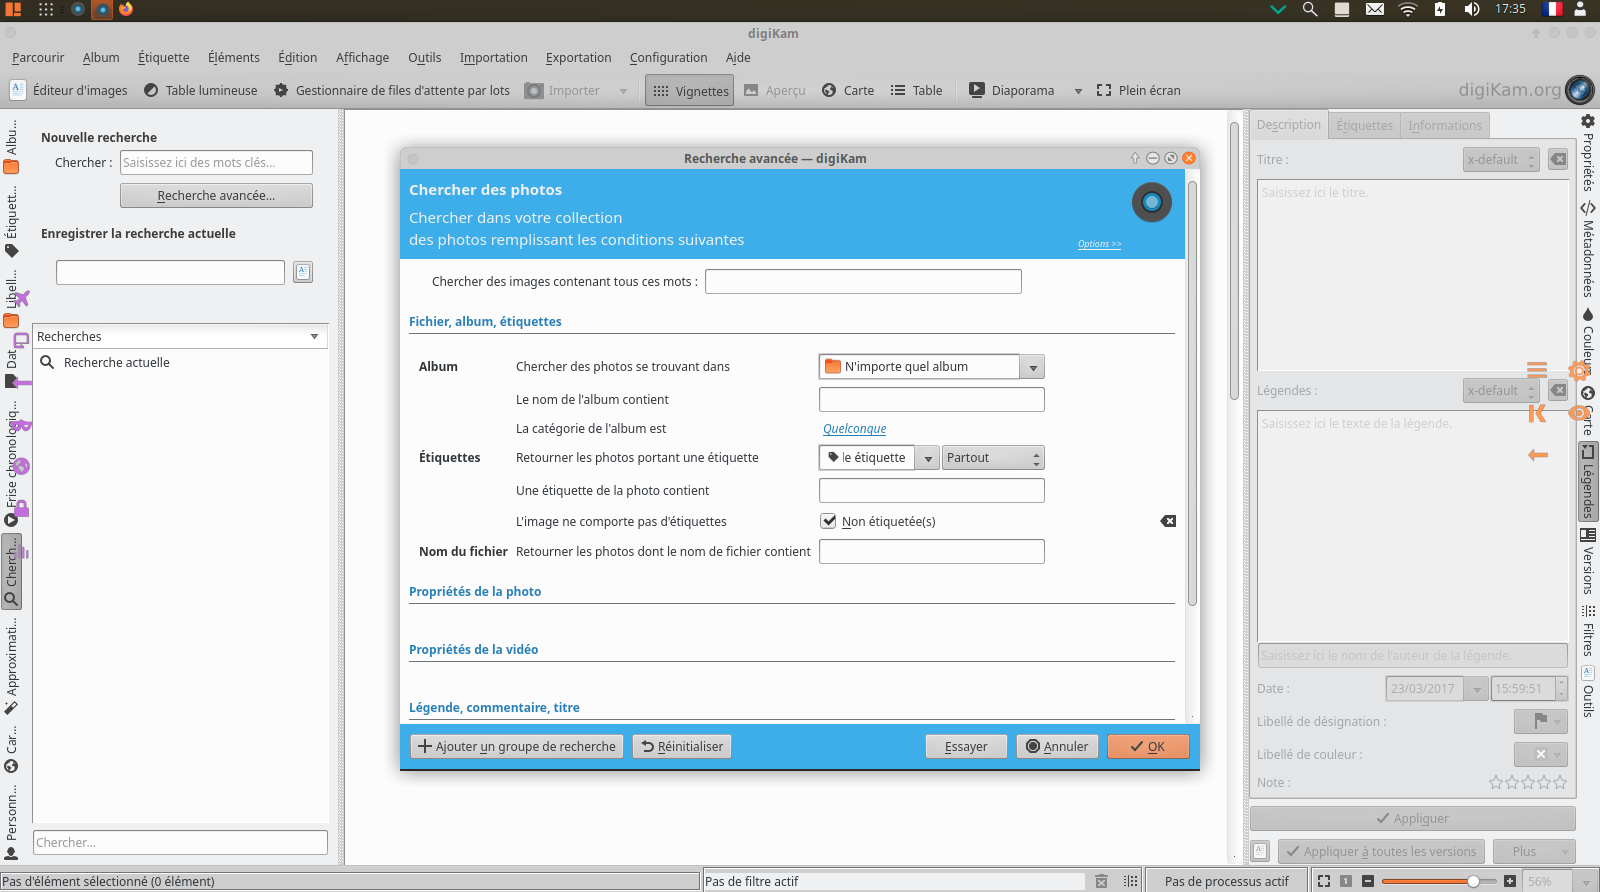Open Propriétés right sidebar tab
The width and height of the screenshot is (1600, 892).
pos(1588,153)
